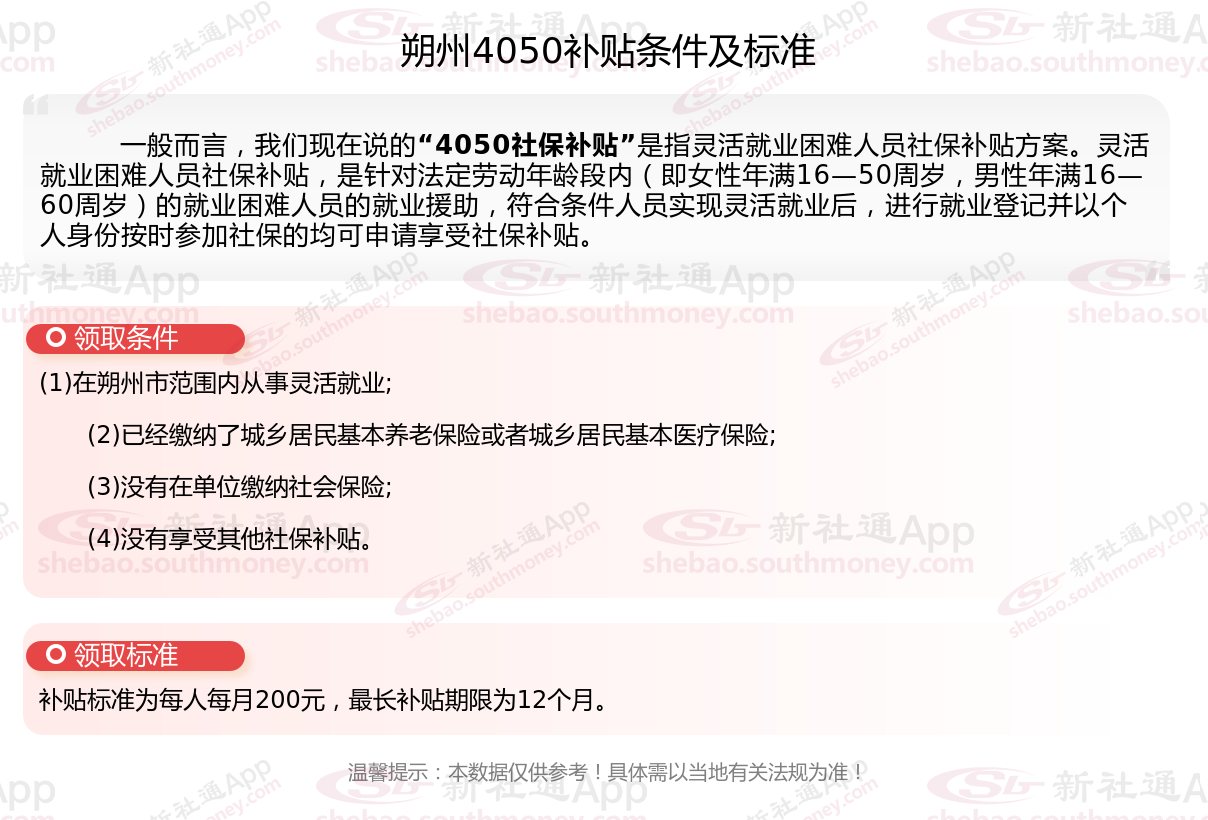1208x820 pixels.
Task: Click the 领取条件 red section badge
Action: [135, 338]
